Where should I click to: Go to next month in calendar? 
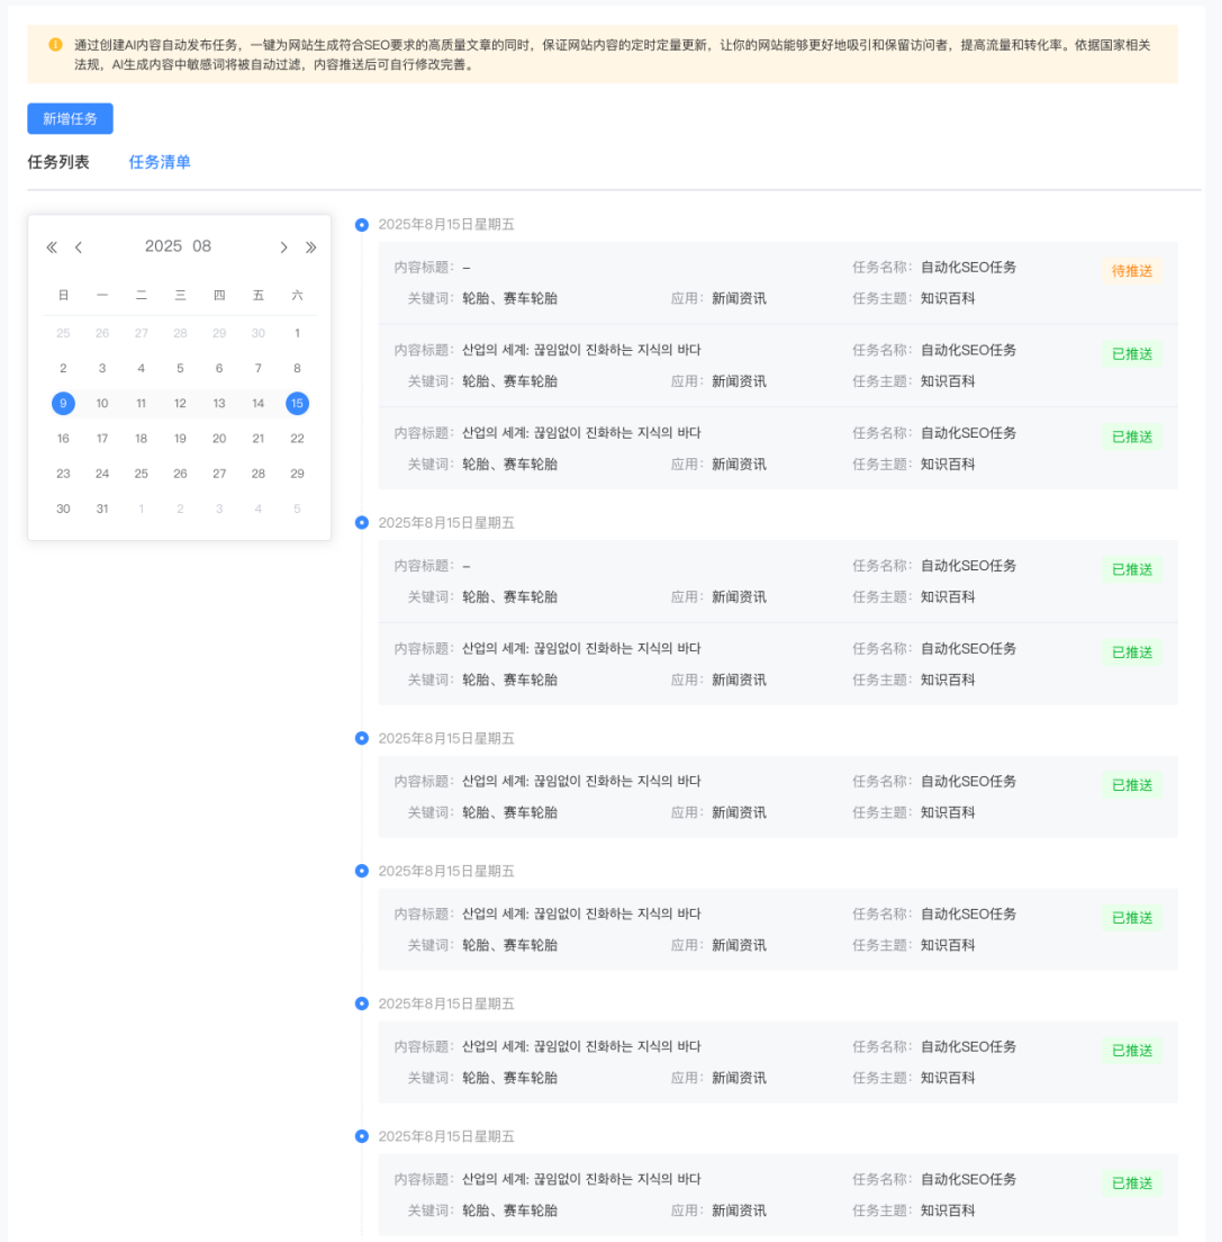tap(284, 247)
